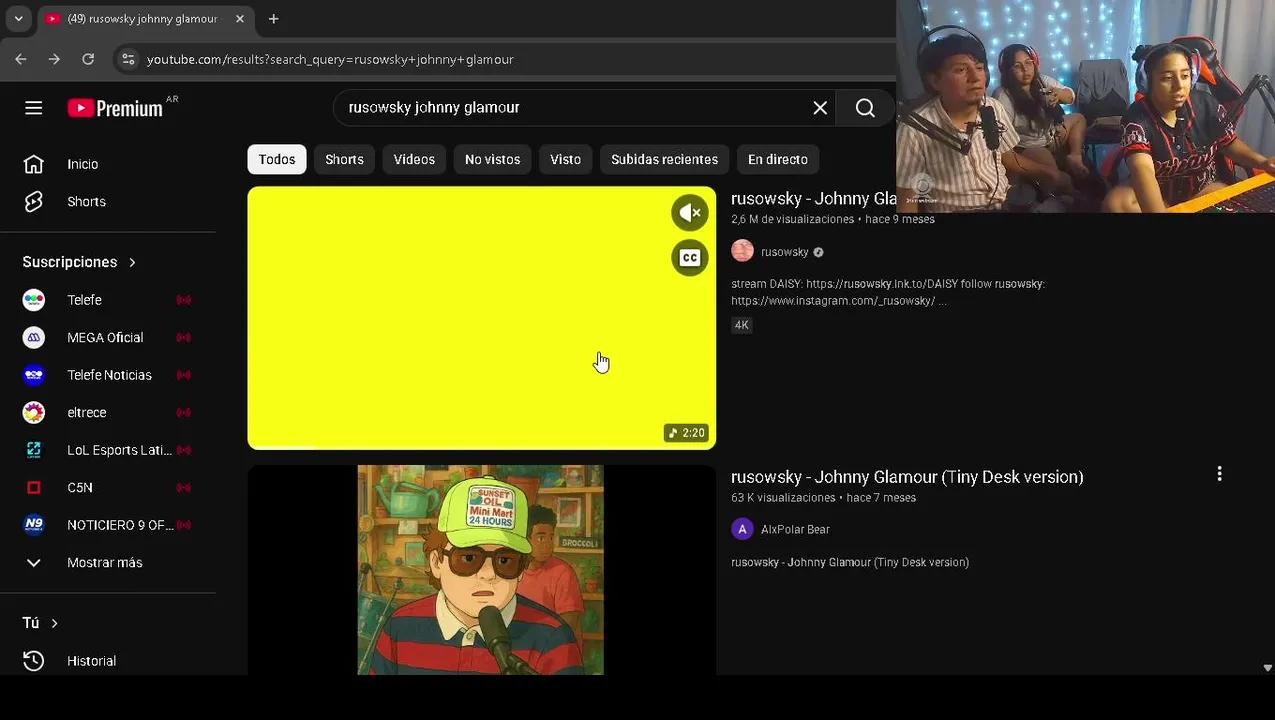This screenshot has width=1275, height=720.
Task: Select the Videos filter chip
Action: click(x=414, y=159)
